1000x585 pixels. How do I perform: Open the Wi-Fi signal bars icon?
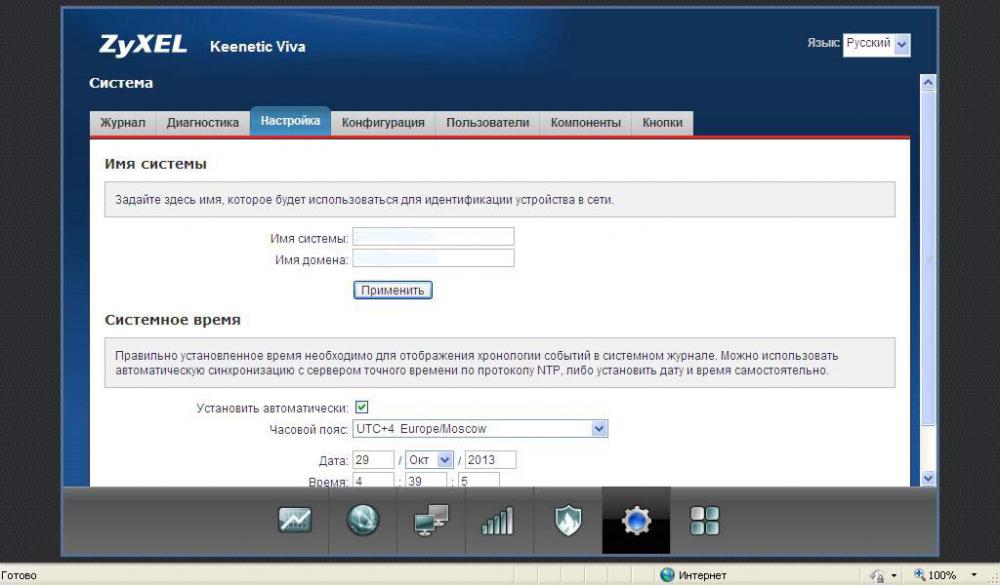click(497, 521)
